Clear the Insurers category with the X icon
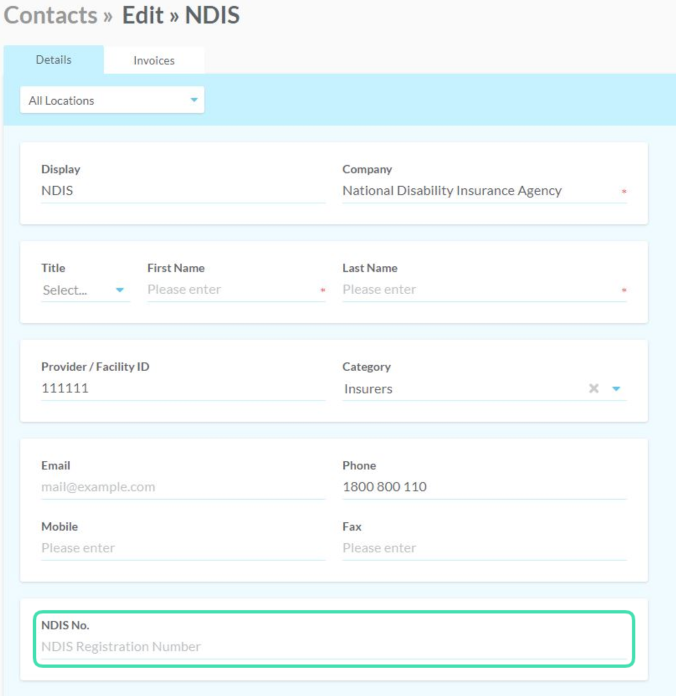The width and height of the screenshot is (676, 696). 593,389
